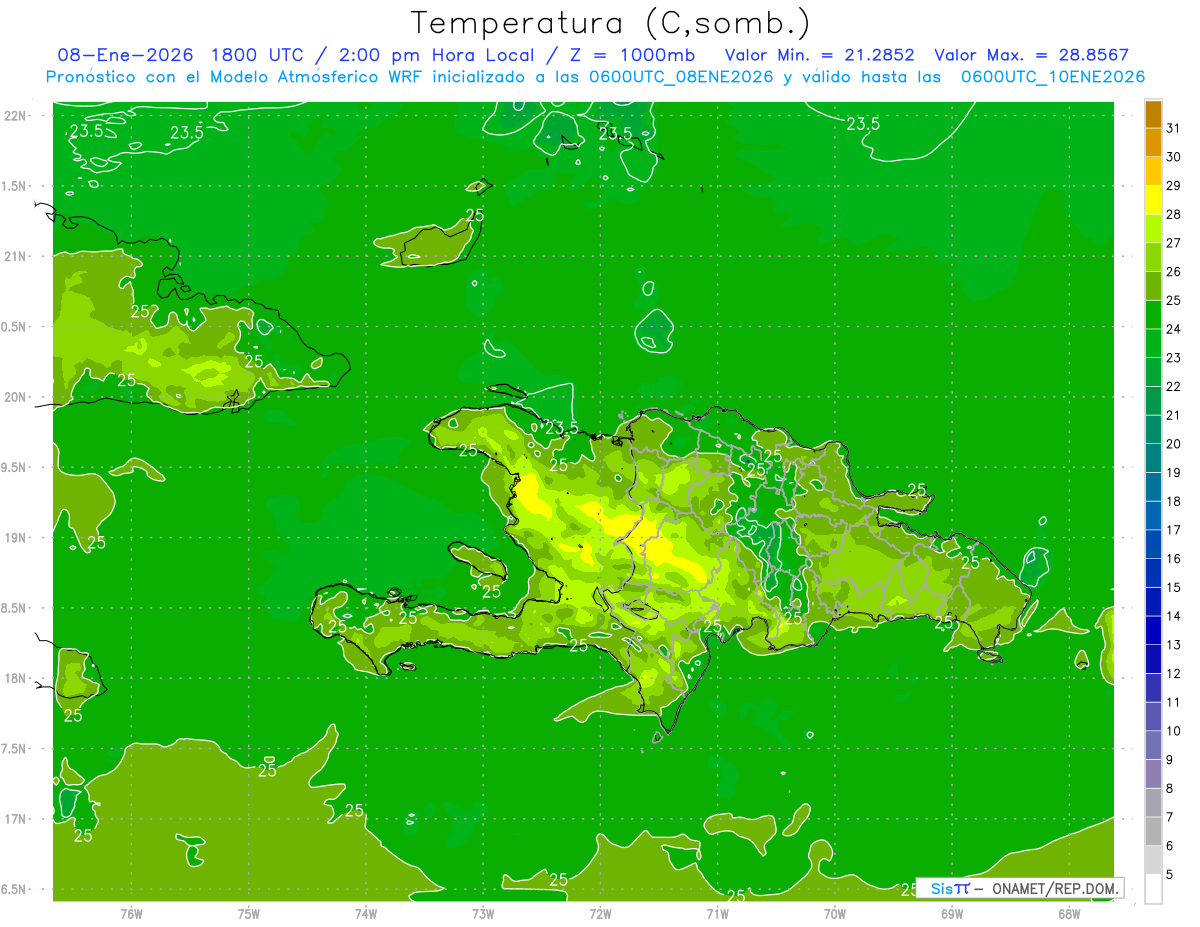Click the color bar label '15'
This screenshot has height=927, width=1200.
(x=1173, y=587)
